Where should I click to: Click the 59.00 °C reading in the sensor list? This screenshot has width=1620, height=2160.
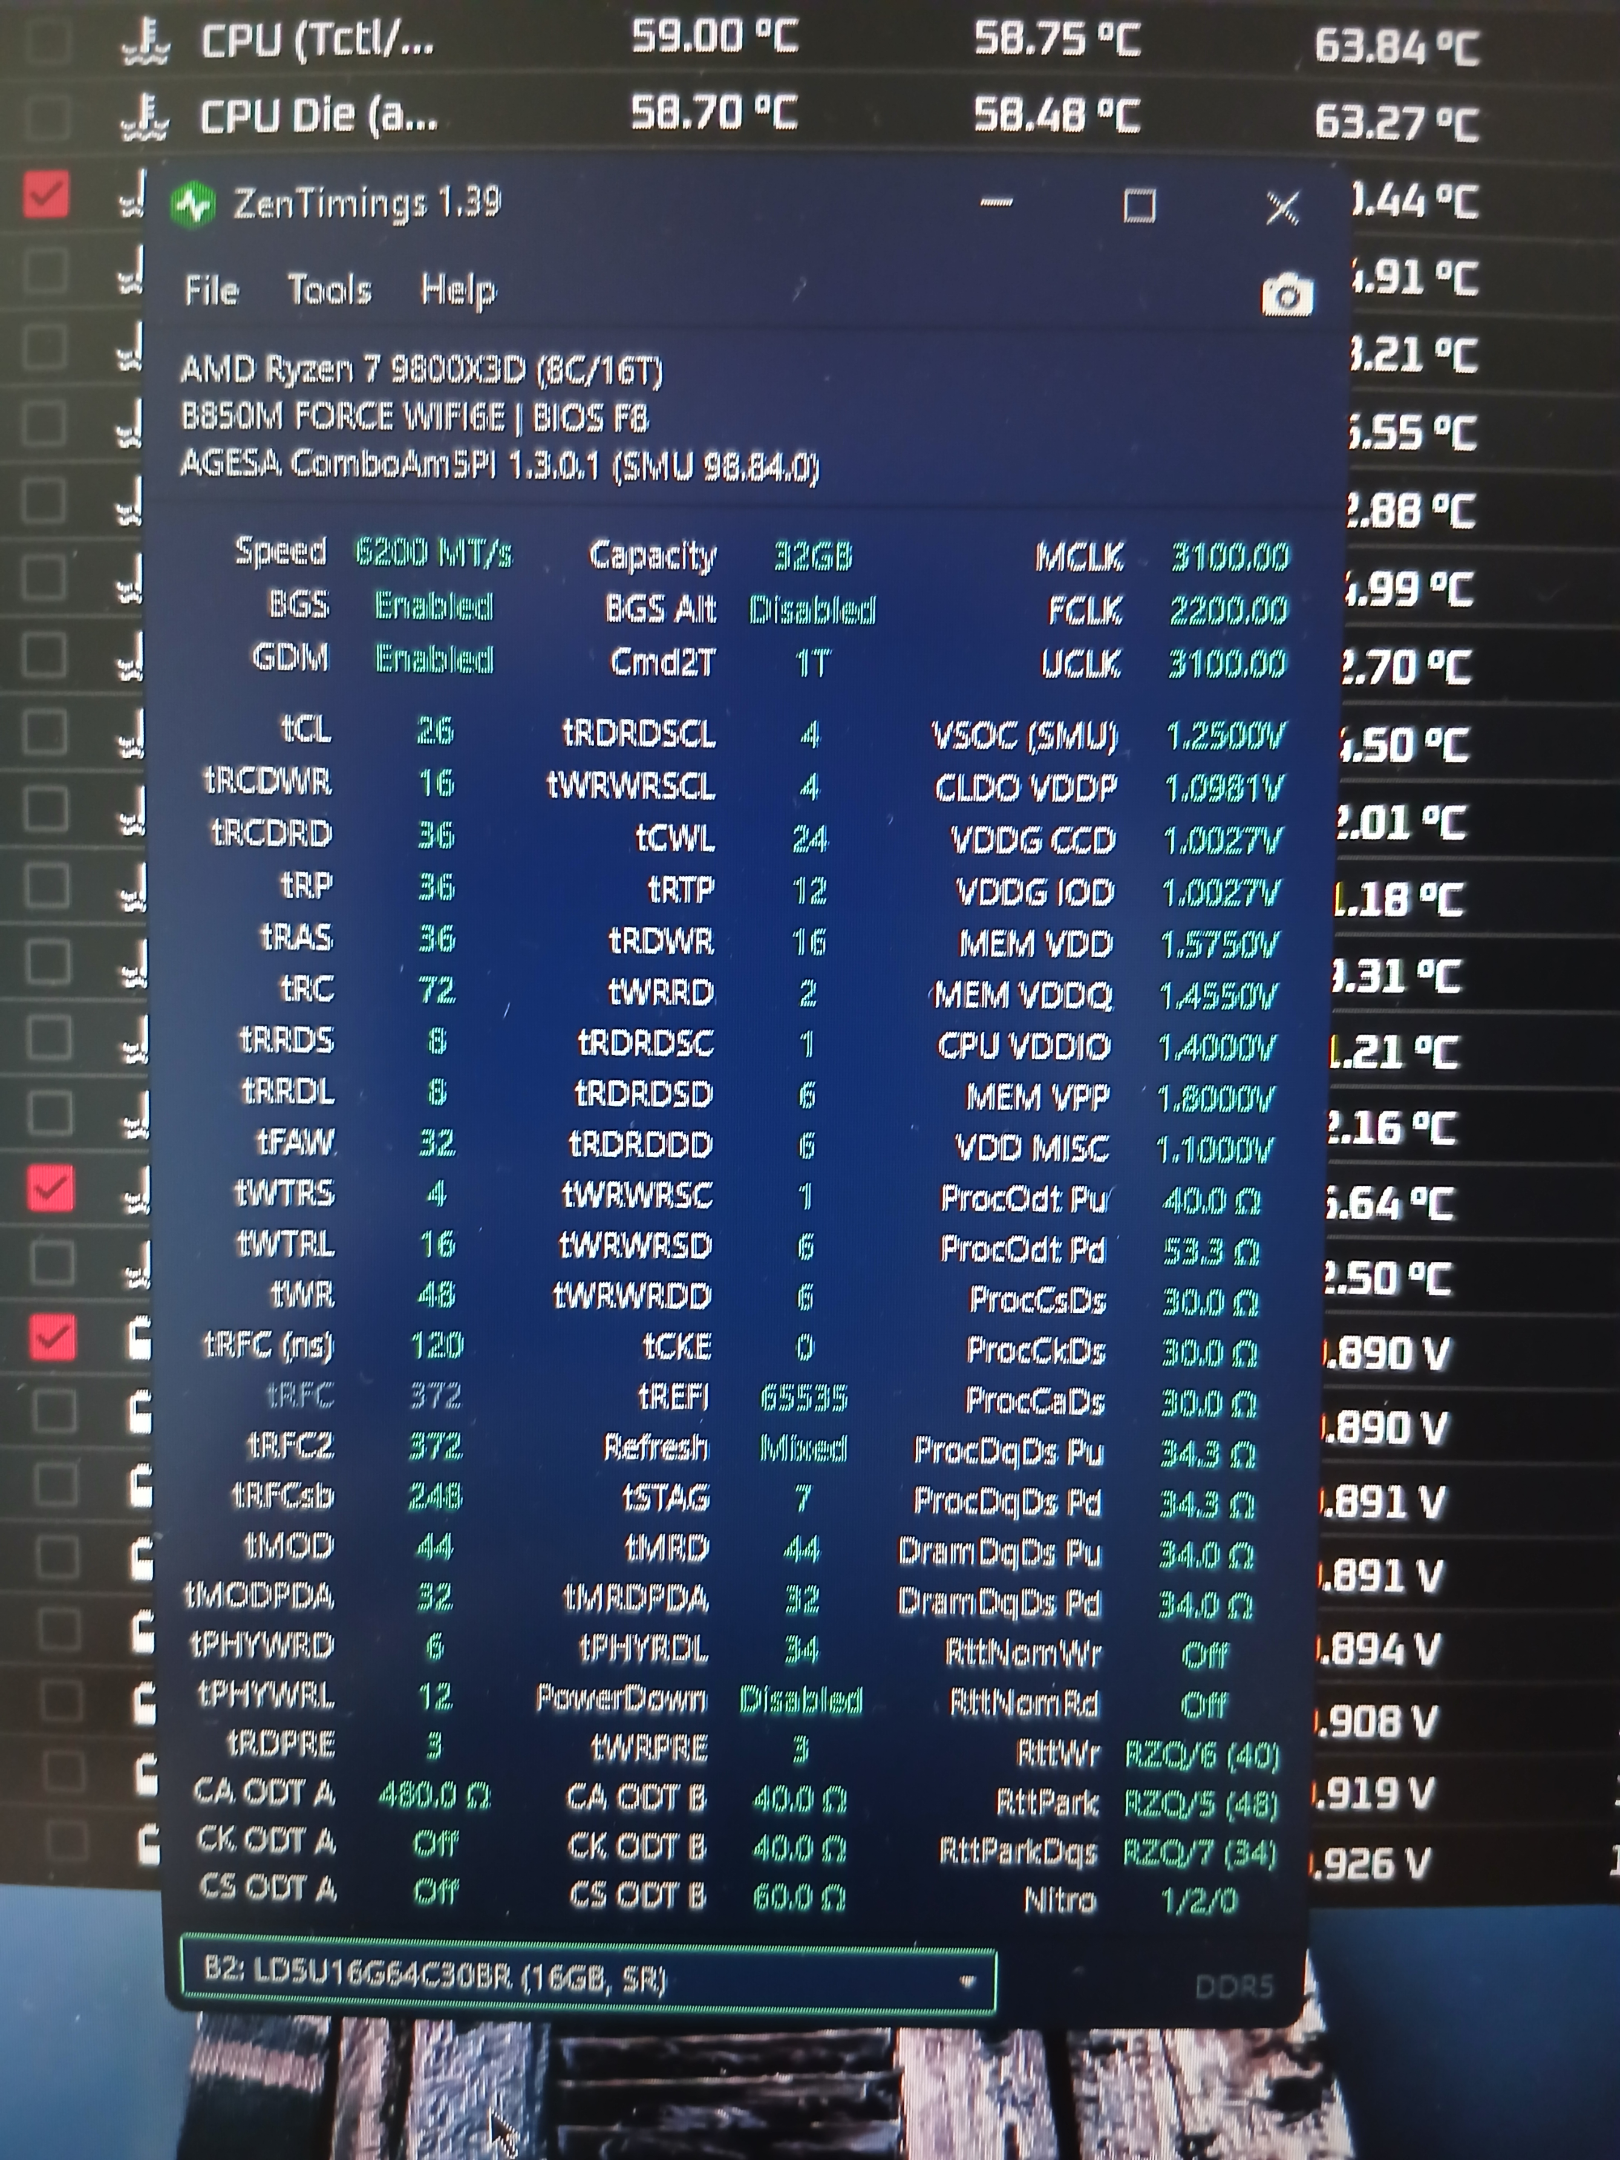click(x=714, y=38)
